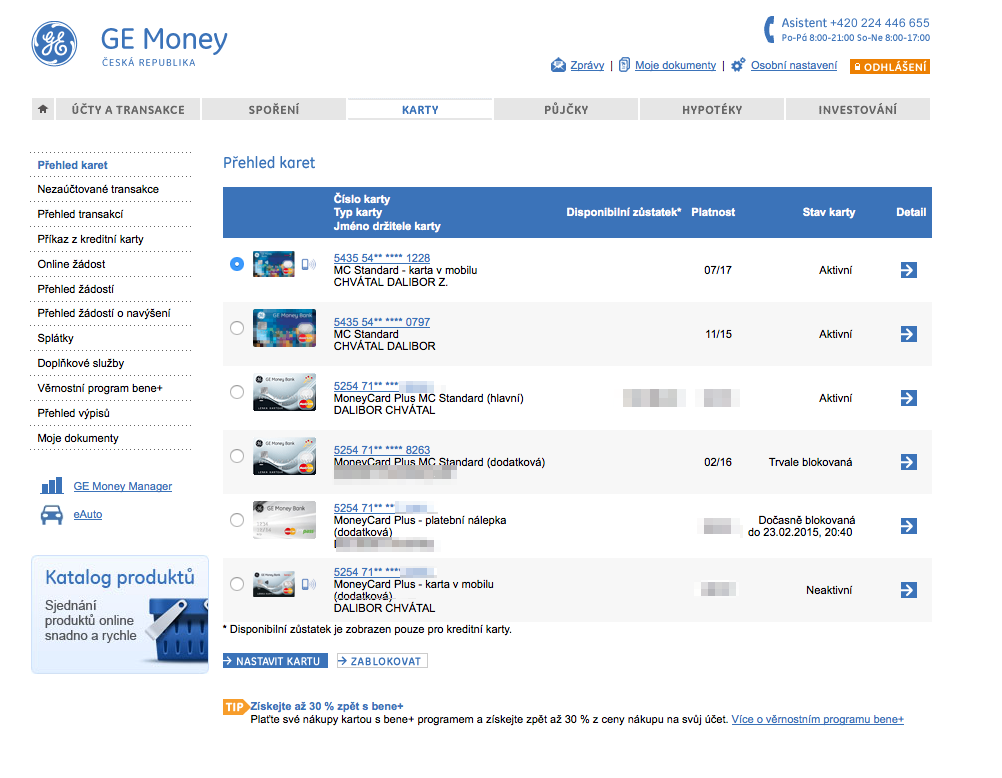Open the Moje dokumenty header link
This screenshot has width=1002, height=778.
pyautogui.click(x=675, y=65)
